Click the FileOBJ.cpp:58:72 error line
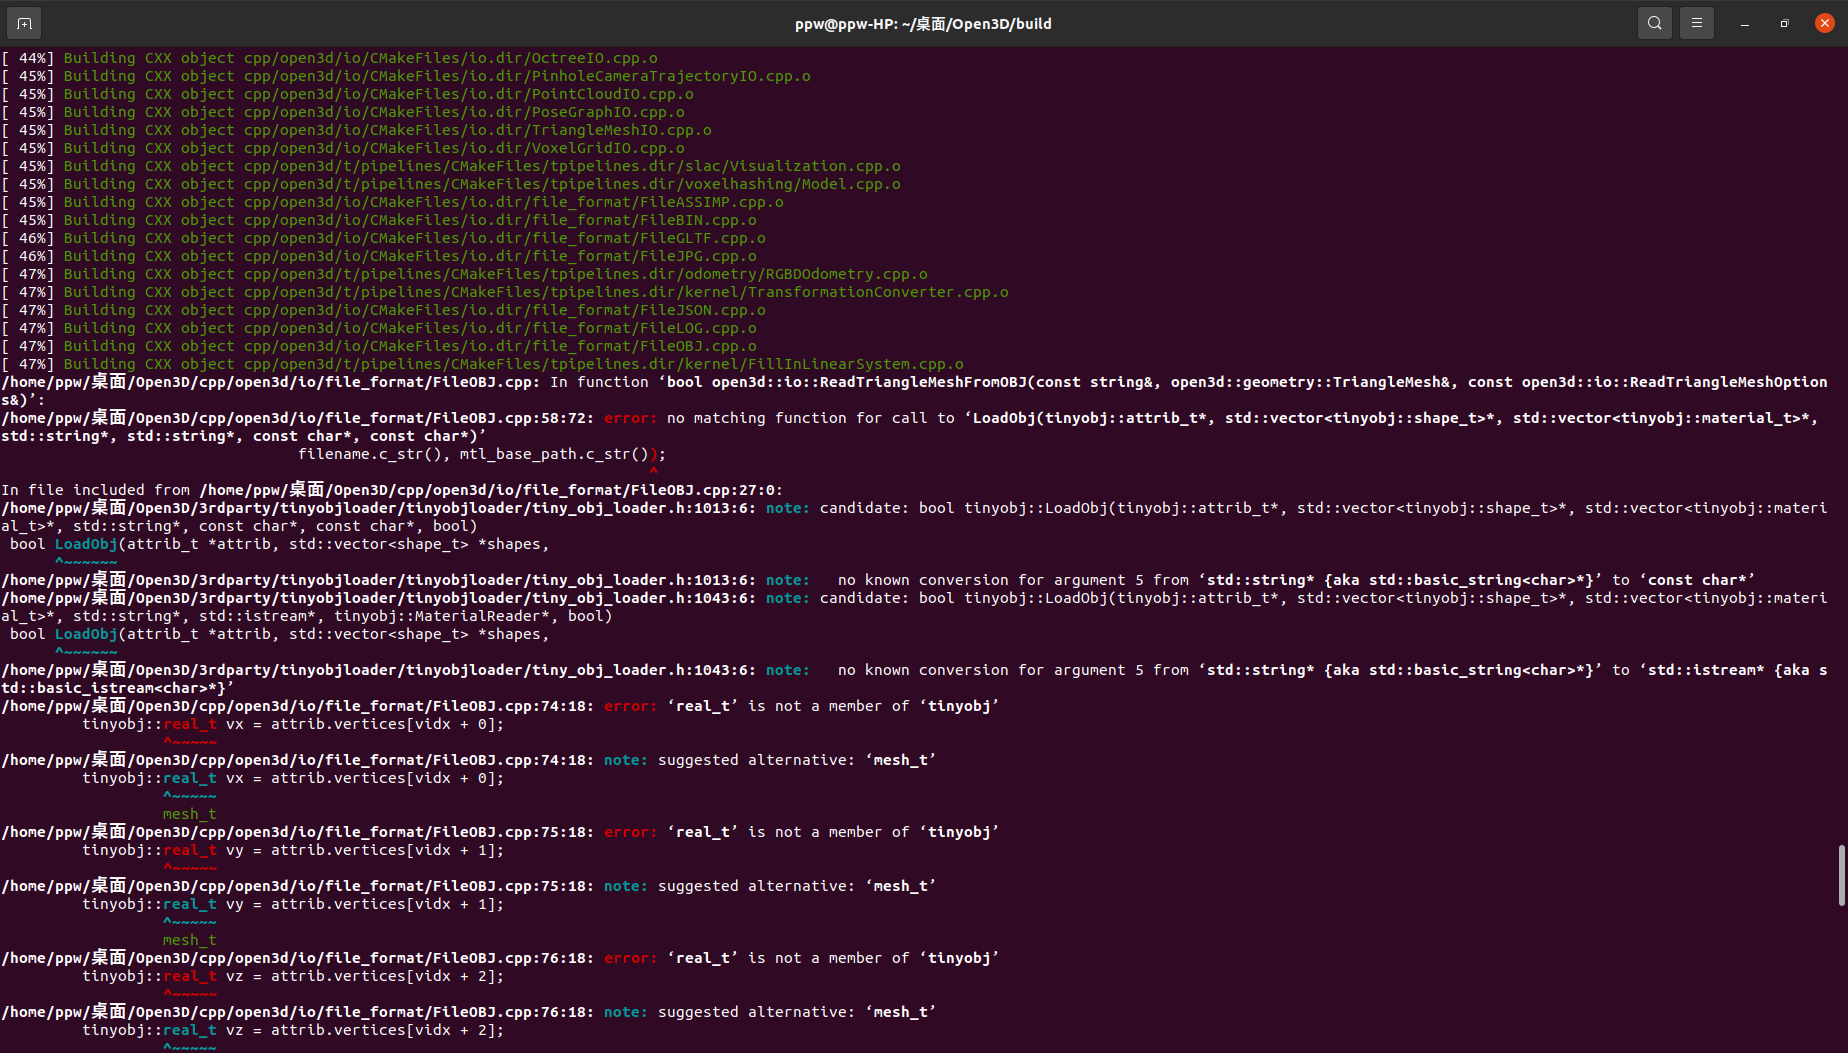 pos(910,427)
